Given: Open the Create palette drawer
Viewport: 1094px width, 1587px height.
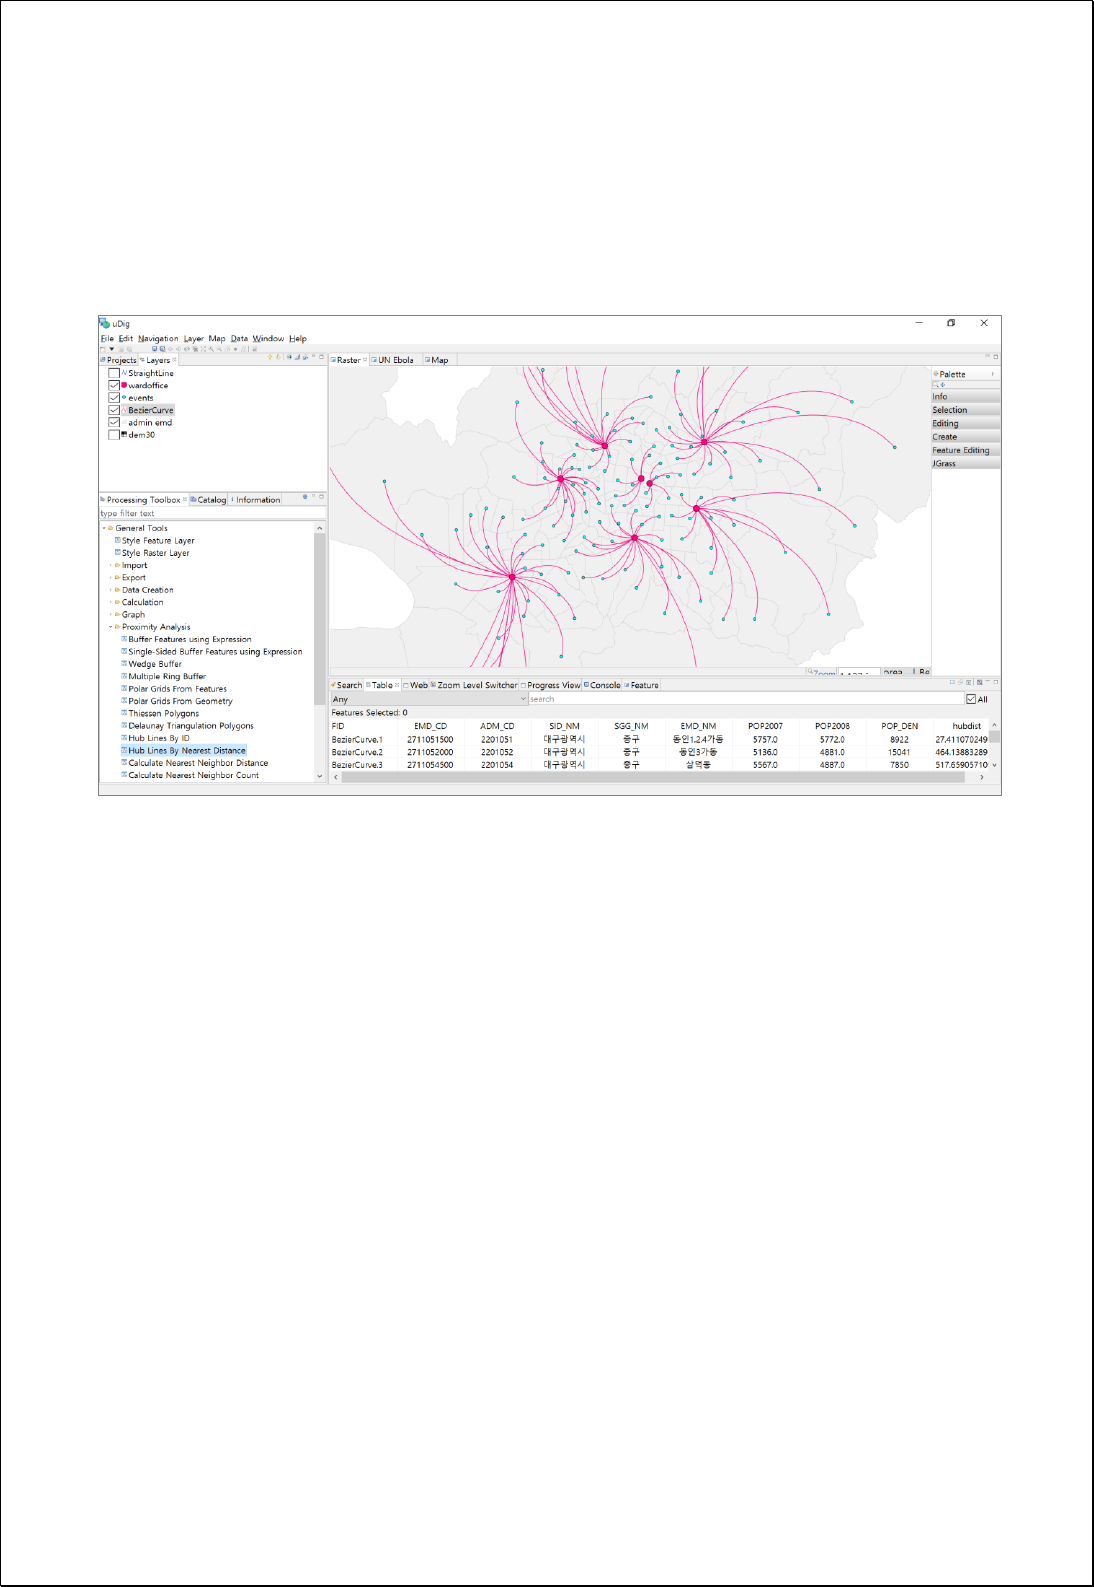Looking at the screenshot, I should point(965,437).
